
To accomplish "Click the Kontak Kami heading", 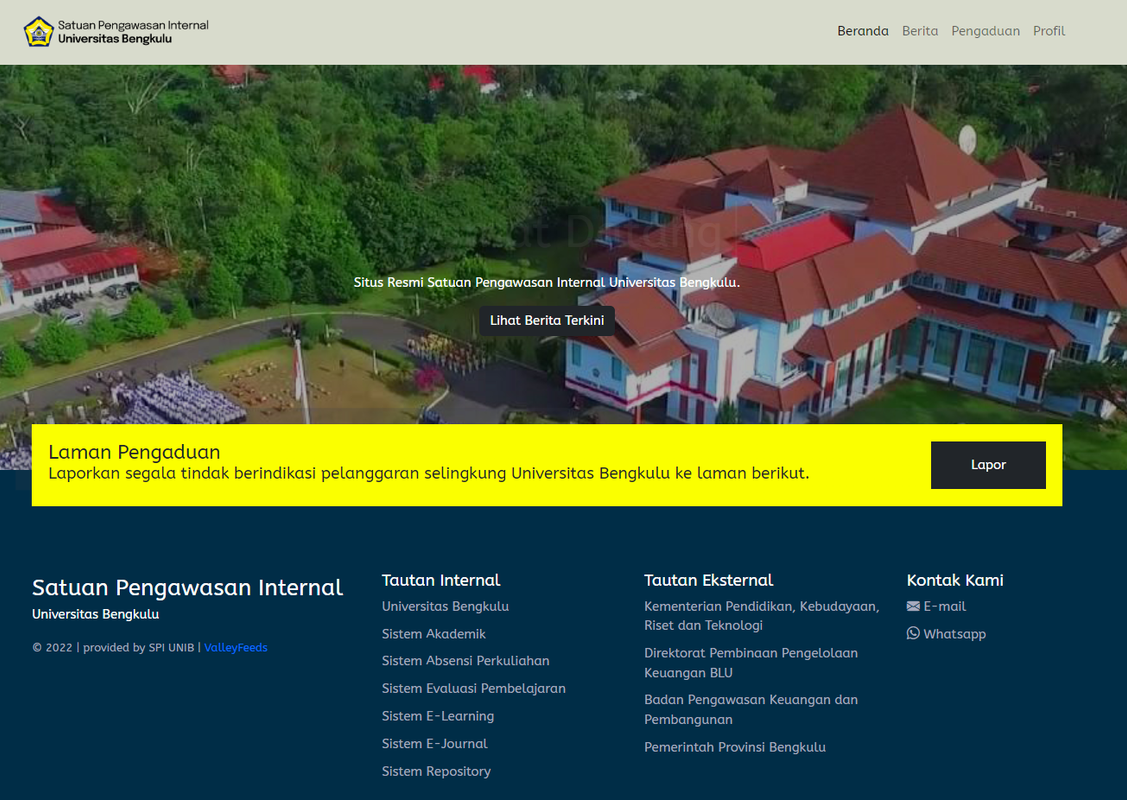I will 954,580.
